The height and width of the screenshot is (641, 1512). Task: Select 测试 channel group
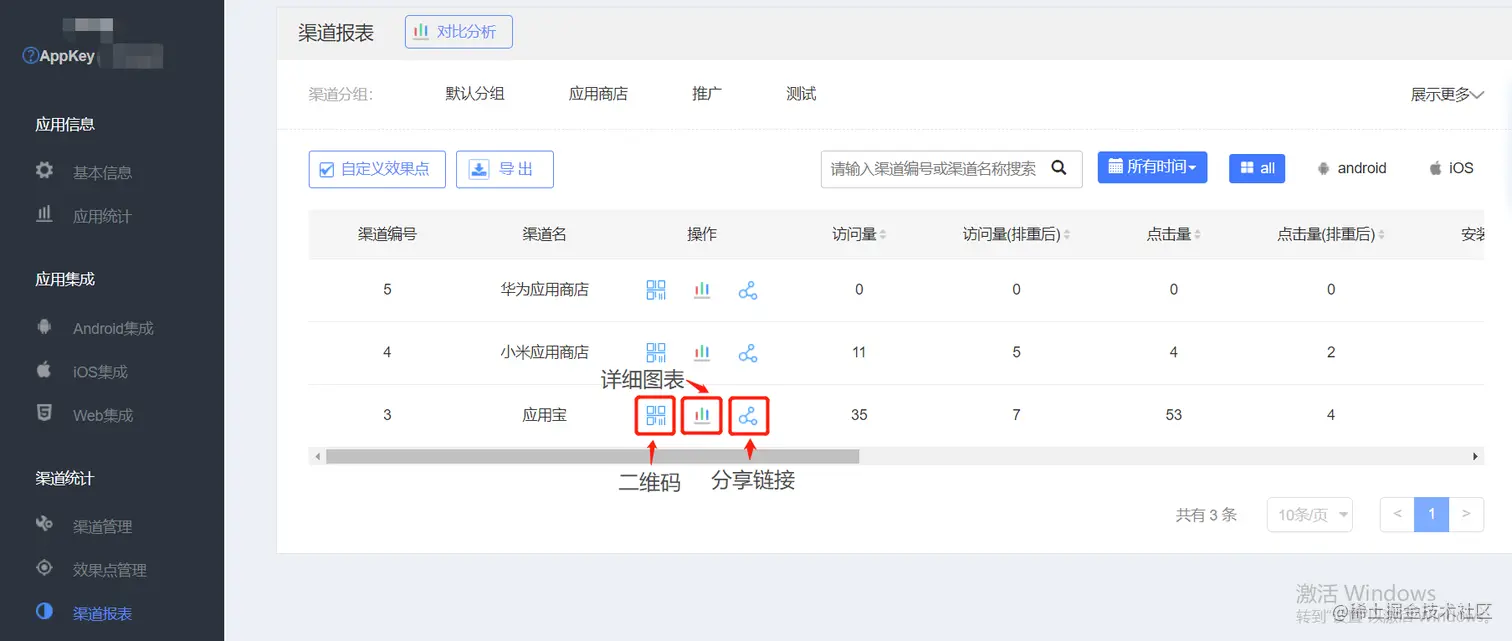[801, 94]
